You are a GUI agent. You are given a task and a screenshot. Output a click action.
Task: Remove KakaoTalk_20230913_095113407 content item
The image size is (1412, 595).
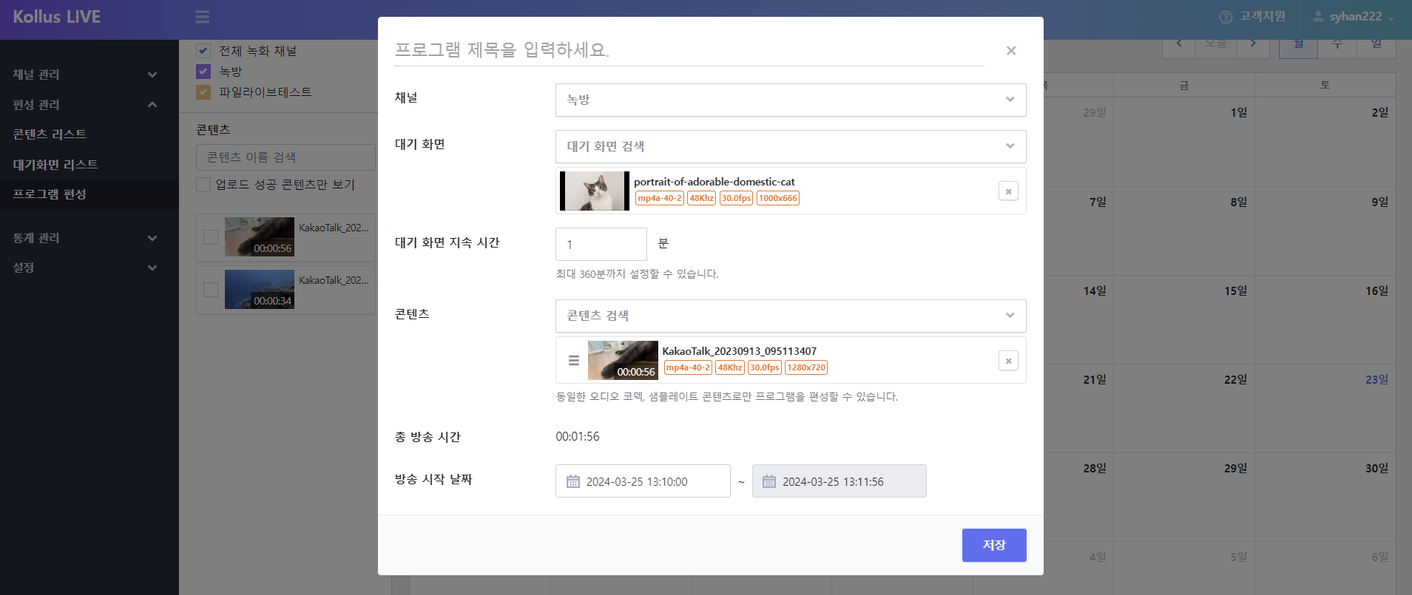1008,361
